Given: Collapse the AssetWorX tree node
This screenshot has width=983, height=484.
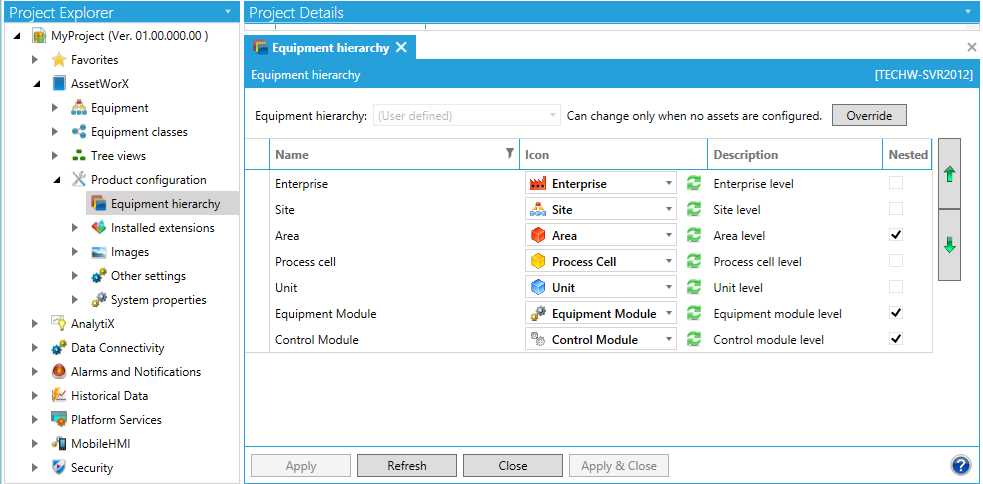Looking at the screenshot, I should click(x=36, y=84).
